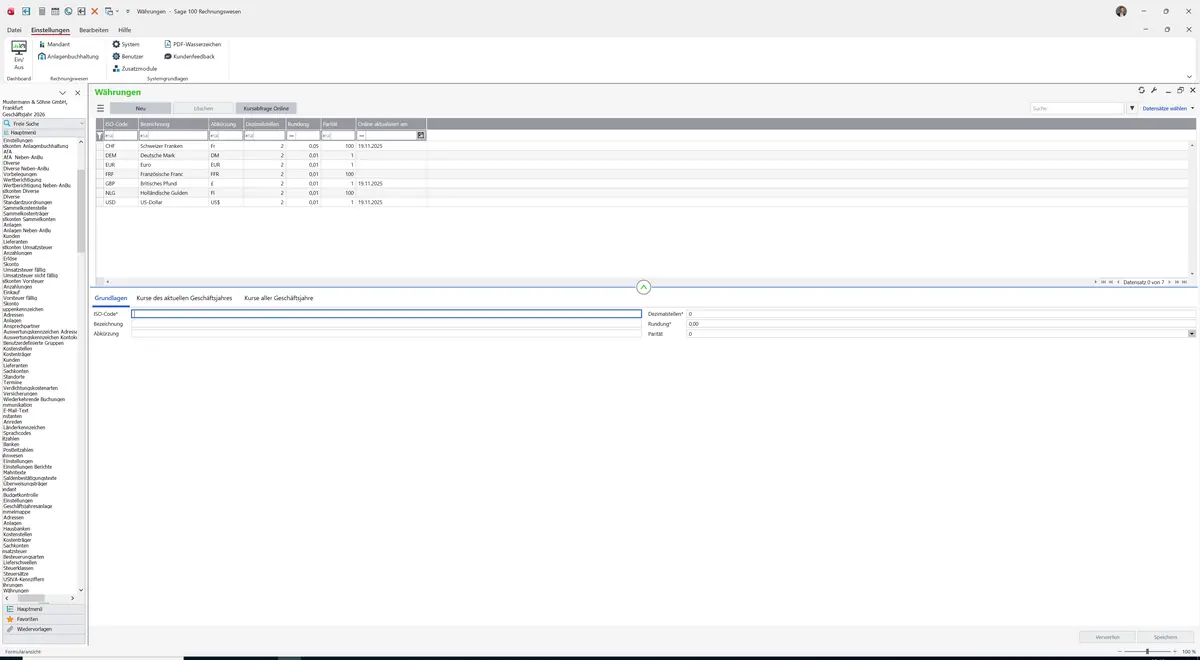Toggle the Dashboard Ein/Aus icon

click(x=19, y=54)
